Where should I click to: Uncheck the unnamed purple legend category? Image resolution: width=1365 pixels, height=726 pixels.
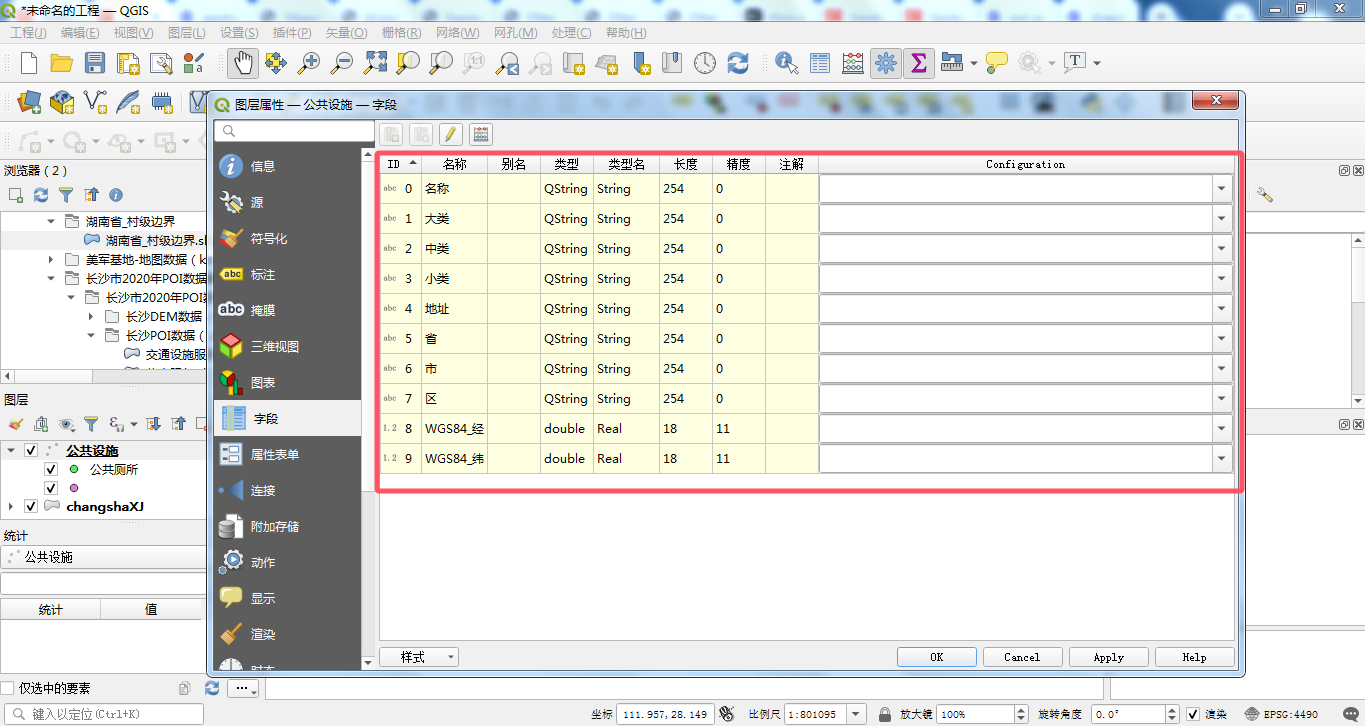tap(51, 488)
